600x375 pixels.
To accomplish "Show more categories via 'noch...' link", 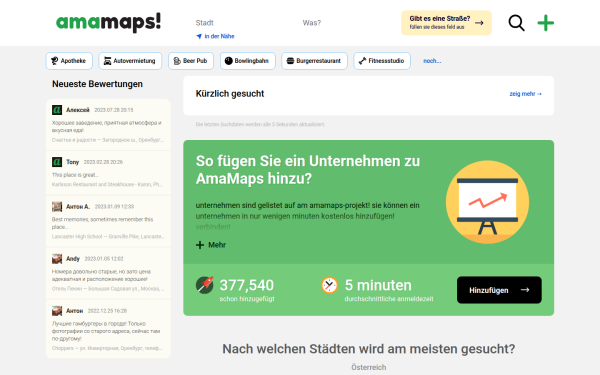I will [432, 61].
